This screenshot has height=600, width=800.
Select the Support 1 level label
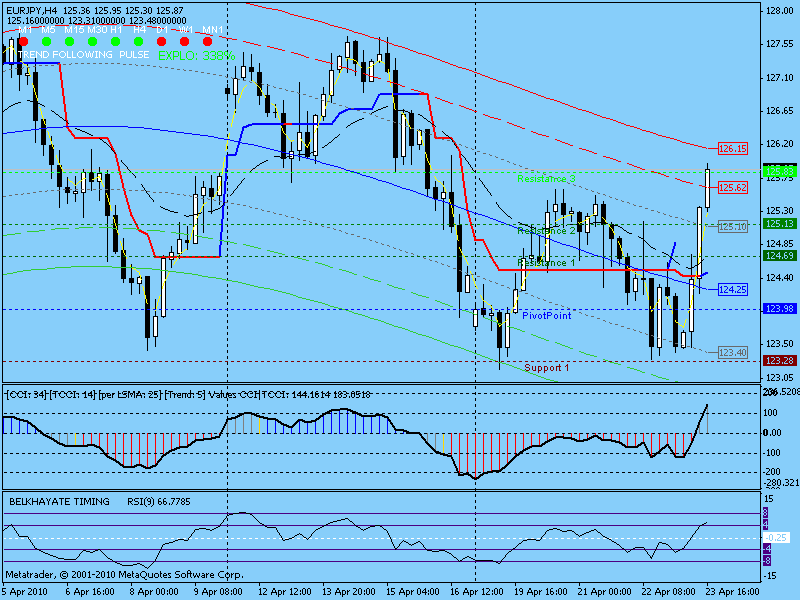(x=546, y=368)
